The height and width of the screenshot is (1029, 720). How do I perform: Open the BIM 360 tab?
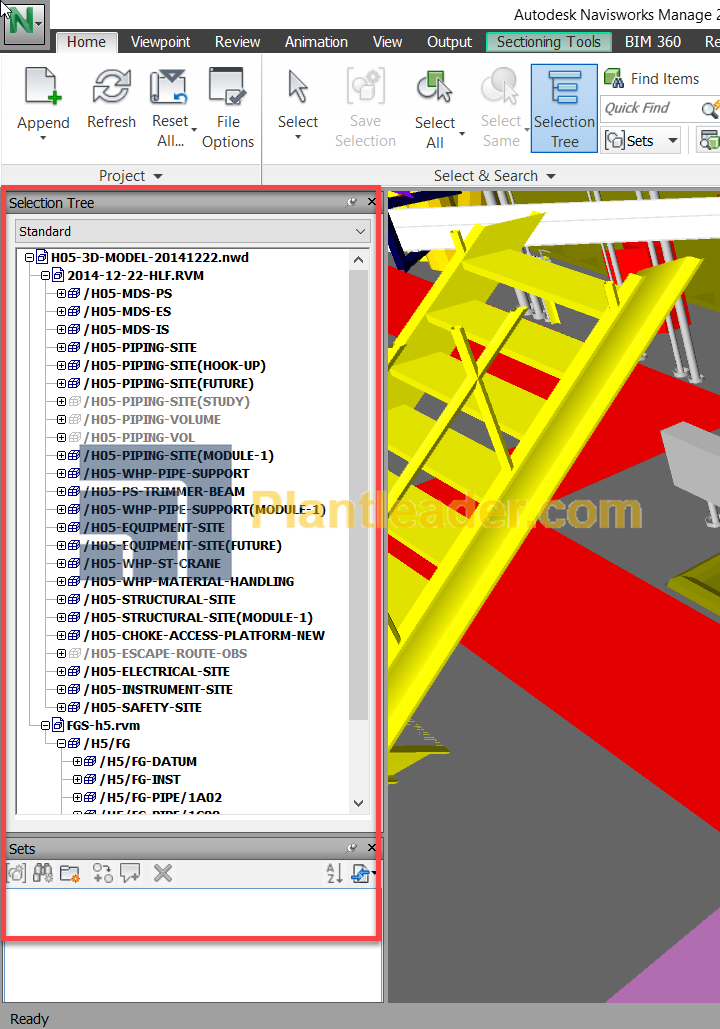tap(653, 42)
